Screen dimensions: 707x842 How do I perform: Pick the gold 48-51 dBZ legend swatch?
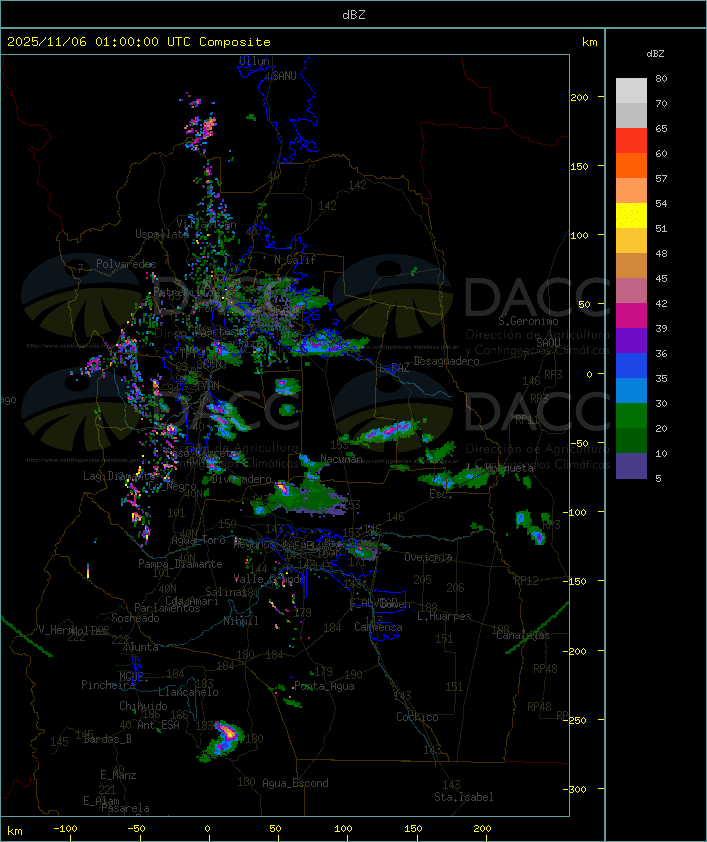pos(631,241)
